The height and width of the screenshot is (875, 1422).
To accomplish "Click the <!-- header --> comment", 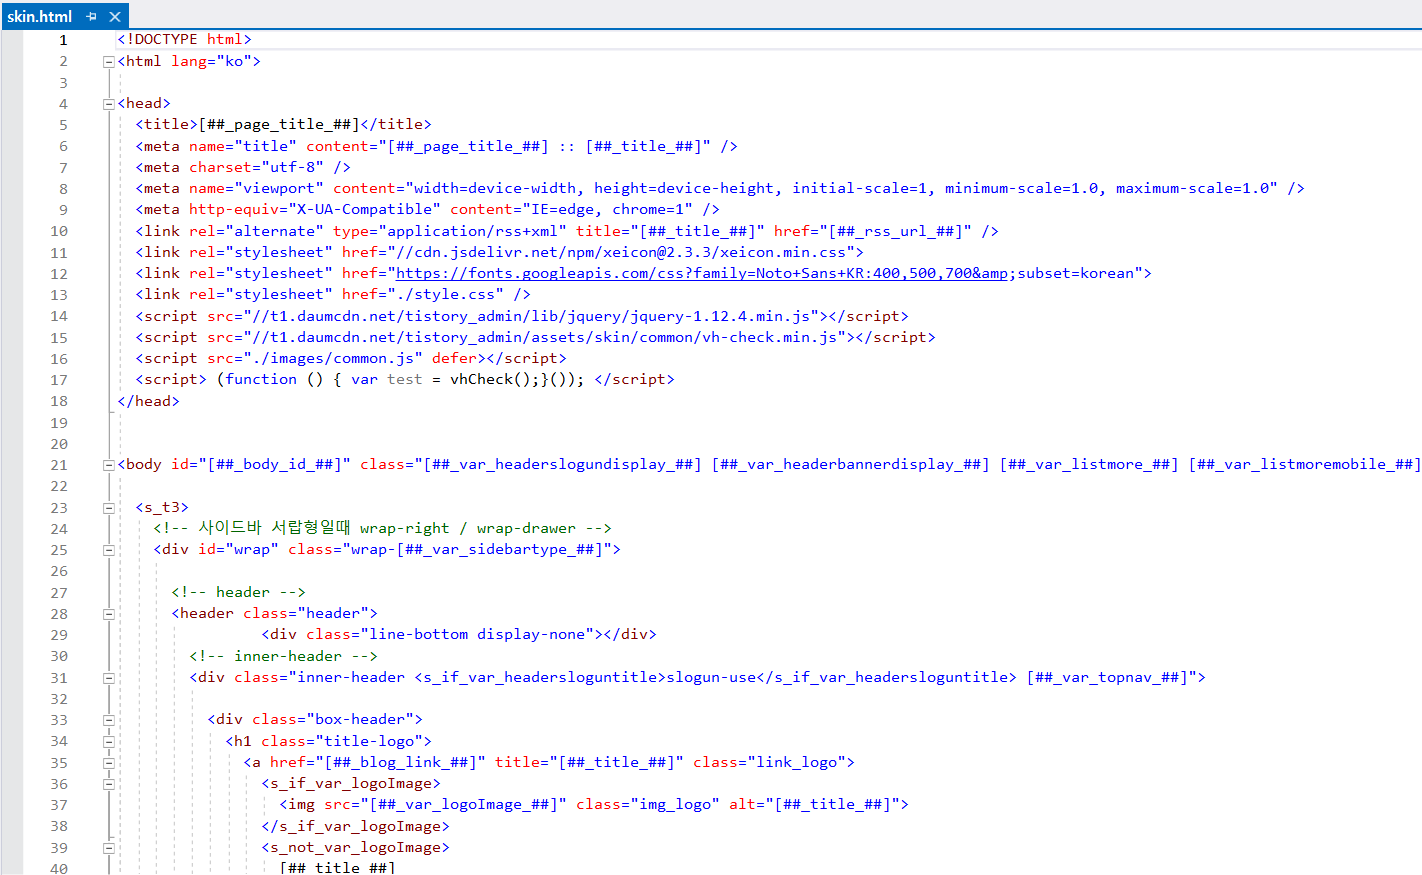I will tap(238, 592).
